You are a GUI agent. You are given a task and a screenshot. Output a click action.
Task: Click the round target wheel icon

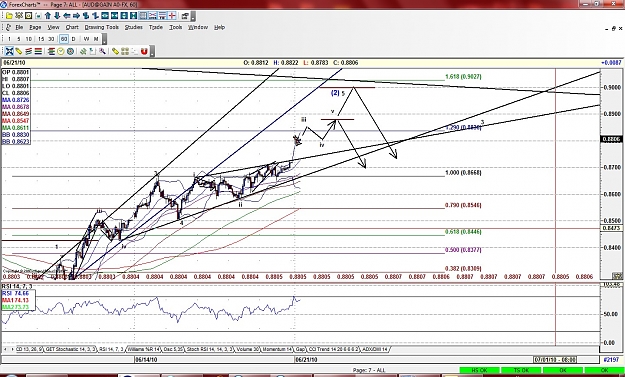71,51
